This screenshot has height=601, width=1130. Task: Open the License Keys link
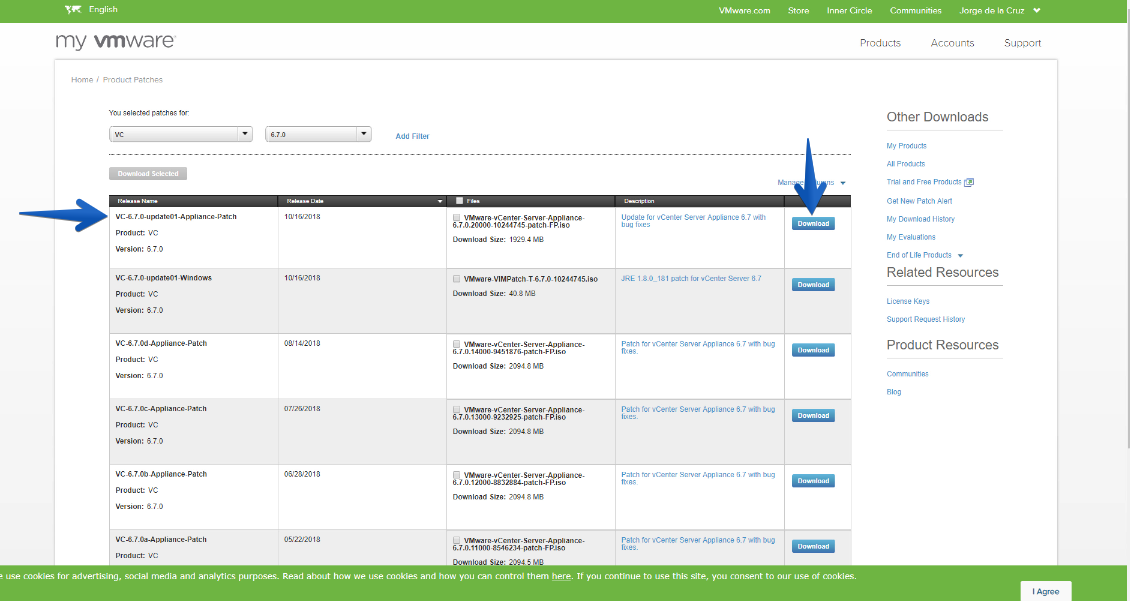[907, 301]
